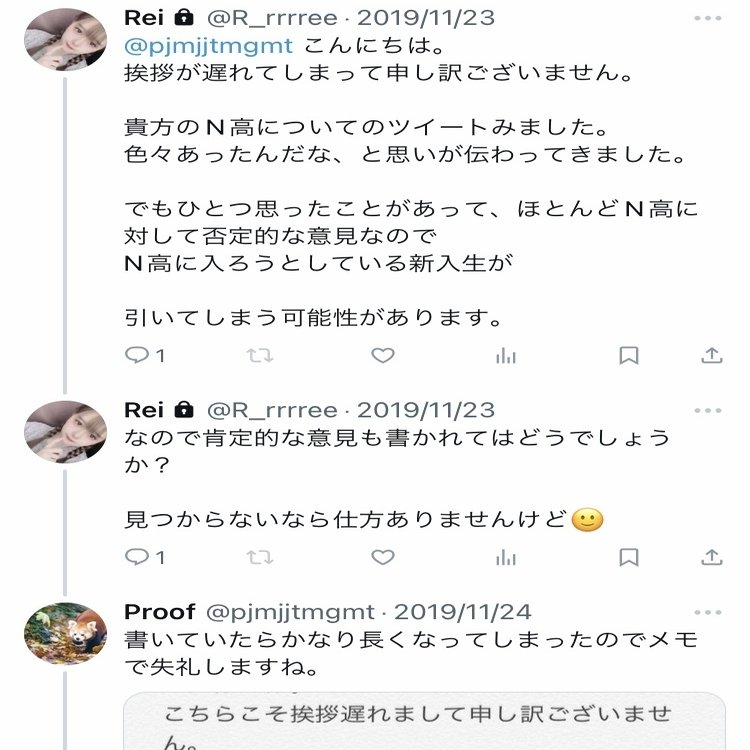Viewport: 750px width, 750px height.
Task: Open the @pjmjjtmgmt mention link
Action: coord(208,45)
